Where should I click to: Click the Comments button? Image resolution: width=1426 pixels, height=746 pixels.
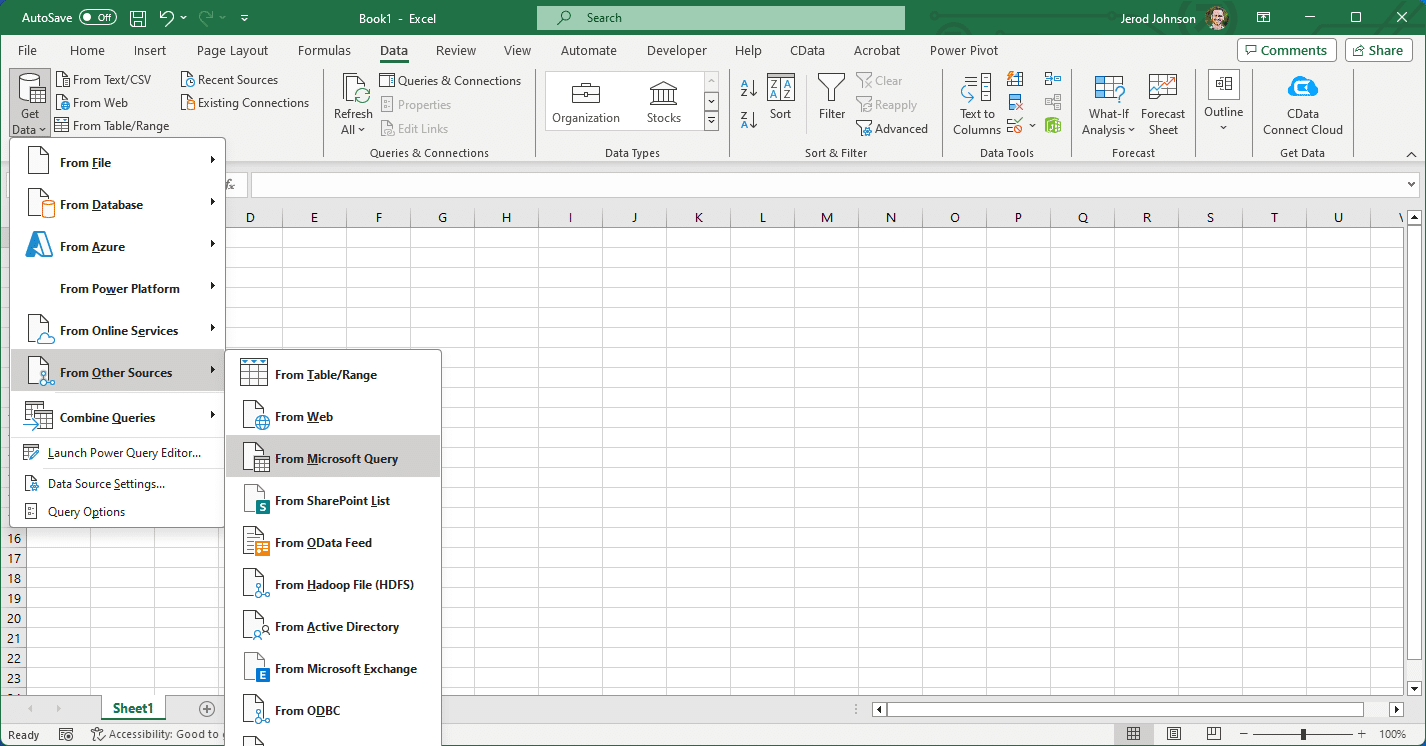(1286, 50)
